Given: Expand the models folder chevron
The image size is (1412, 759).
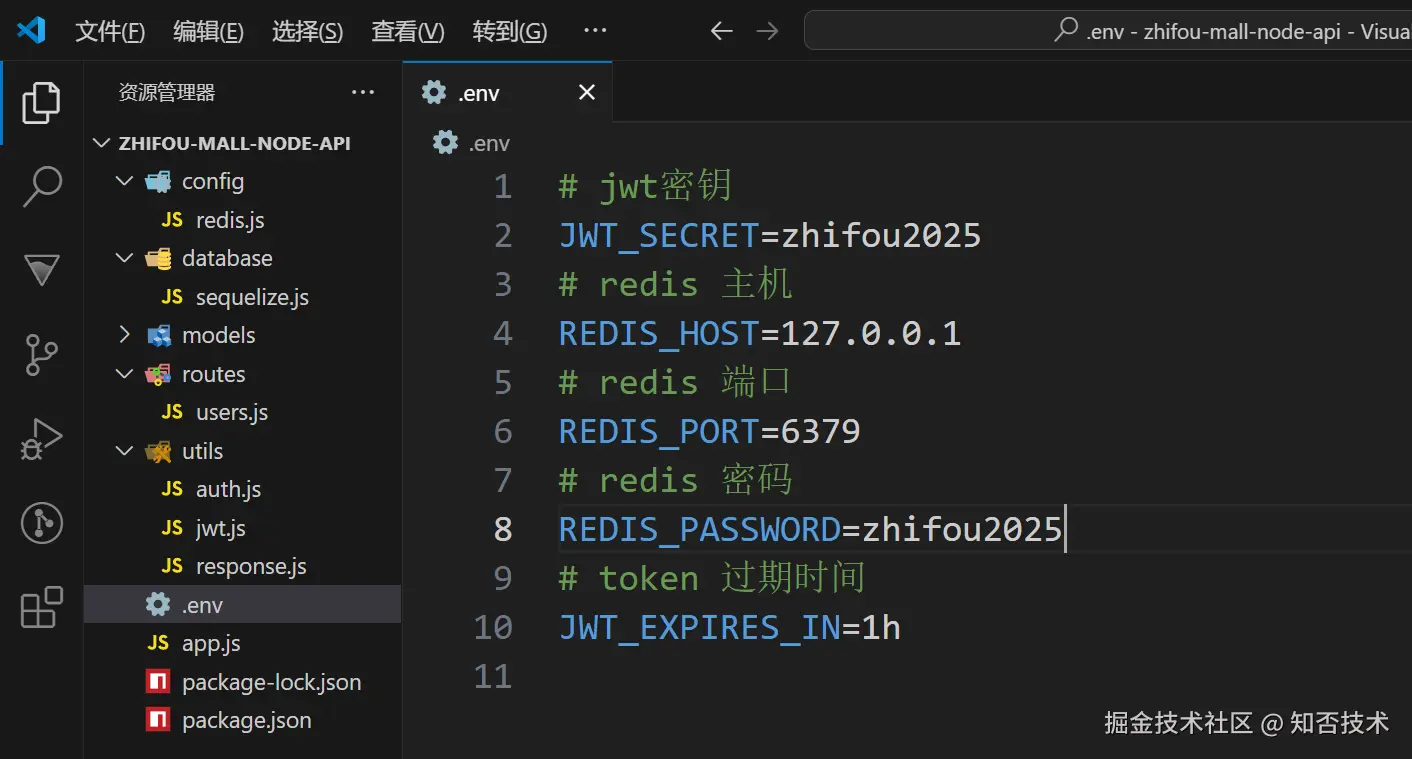Looking at the screenshot, I should (125, 335).
